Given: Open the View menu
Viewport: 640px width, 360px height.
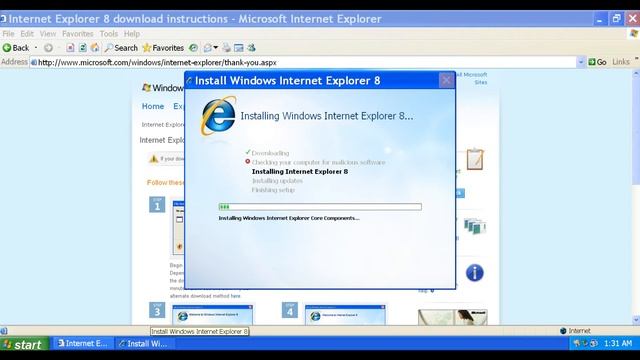Looking at the screenshot, I should (x=48, y=33).
